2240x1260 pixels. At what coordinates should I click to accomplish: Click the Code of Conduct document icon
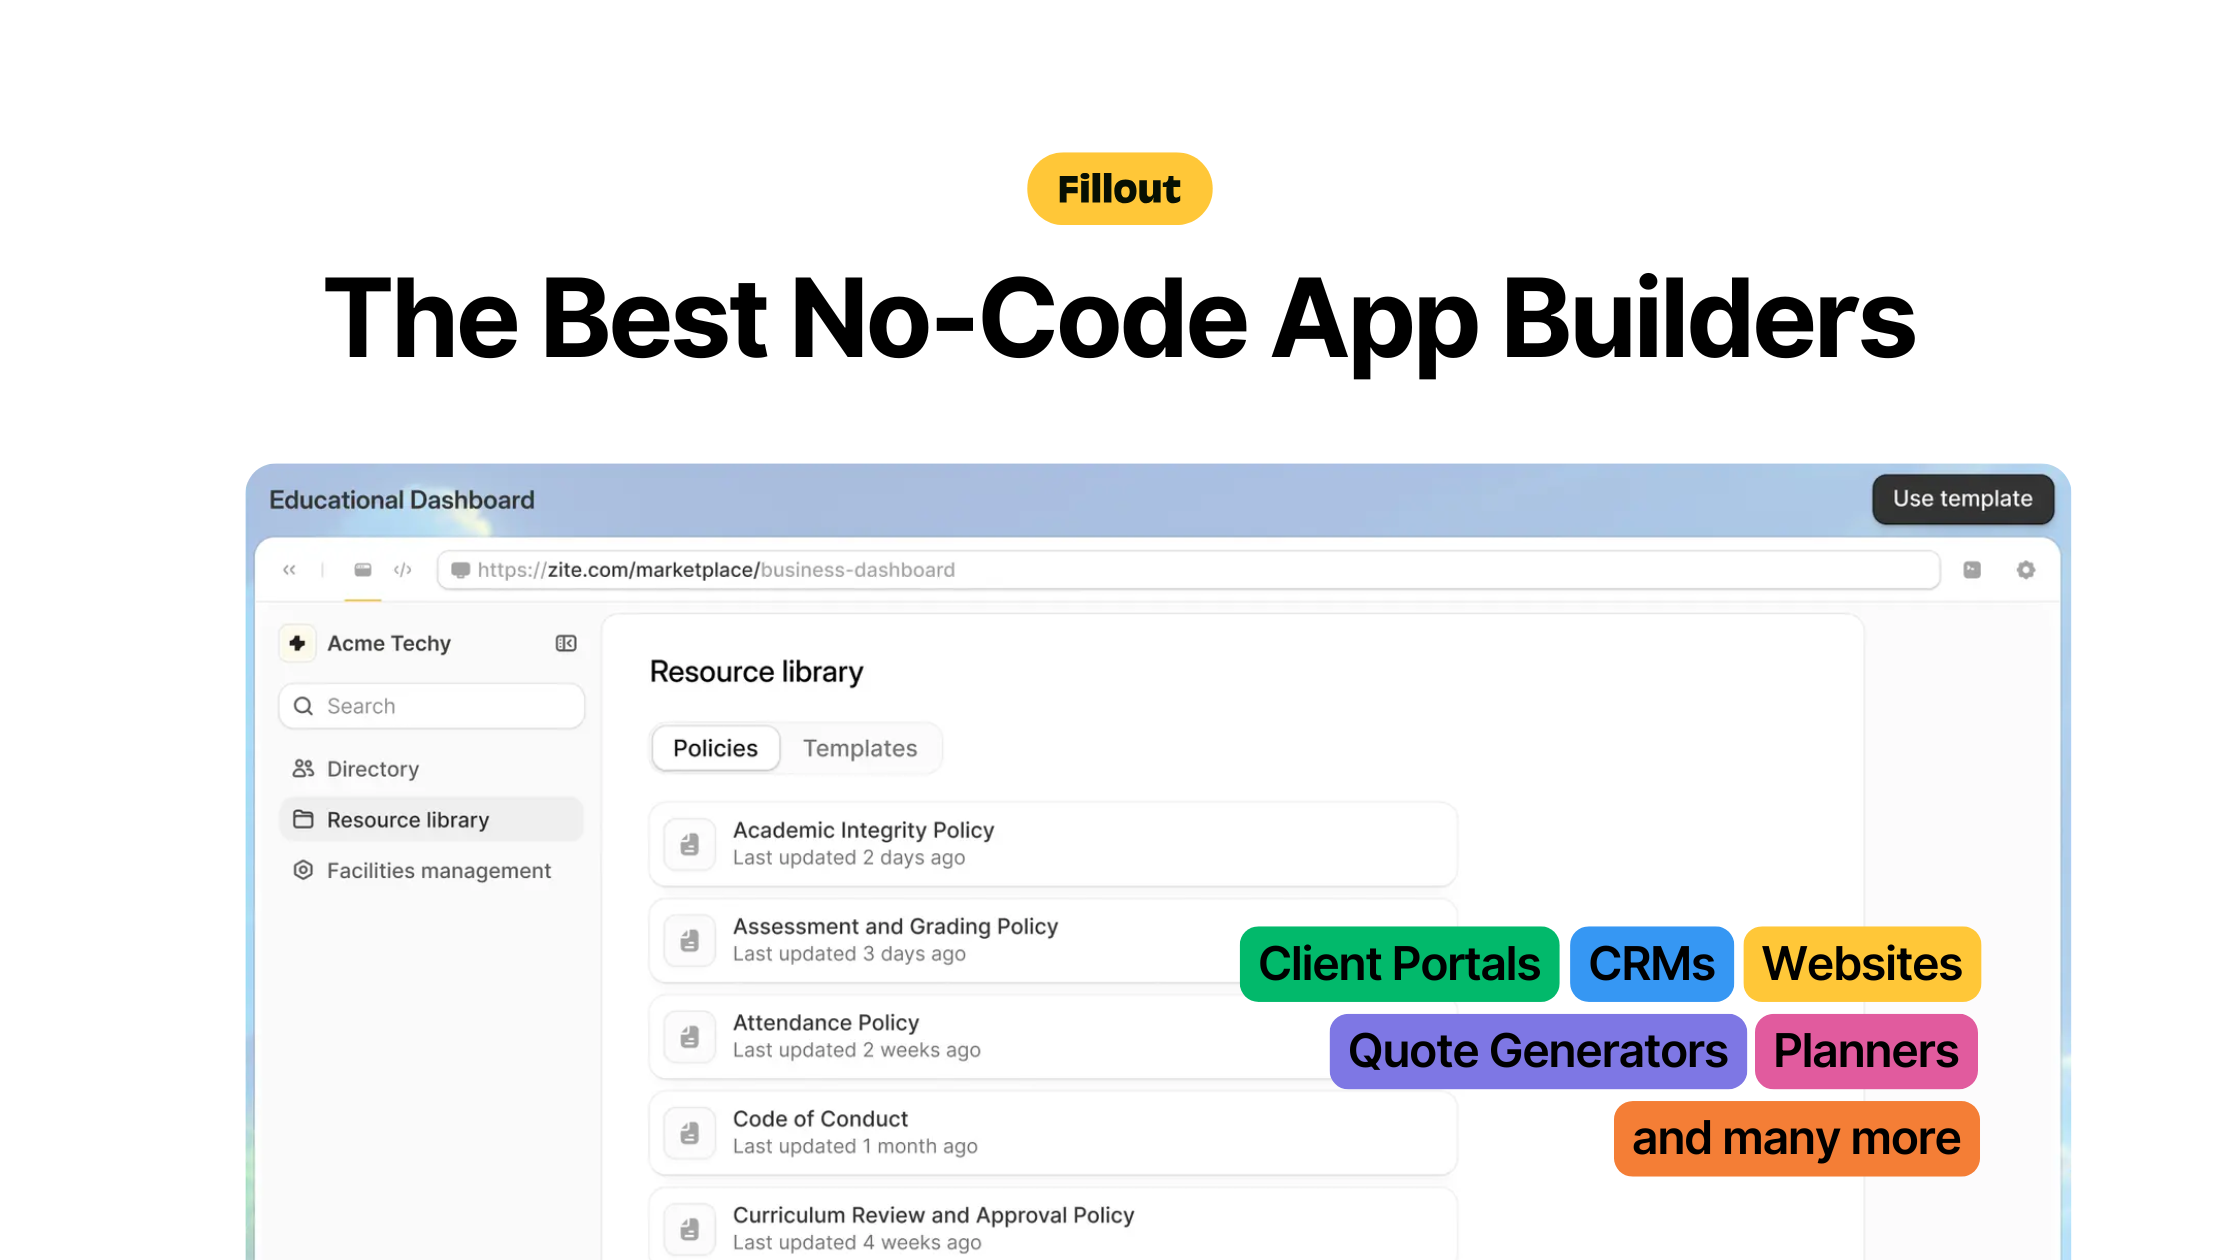(x=690, y=1133)
